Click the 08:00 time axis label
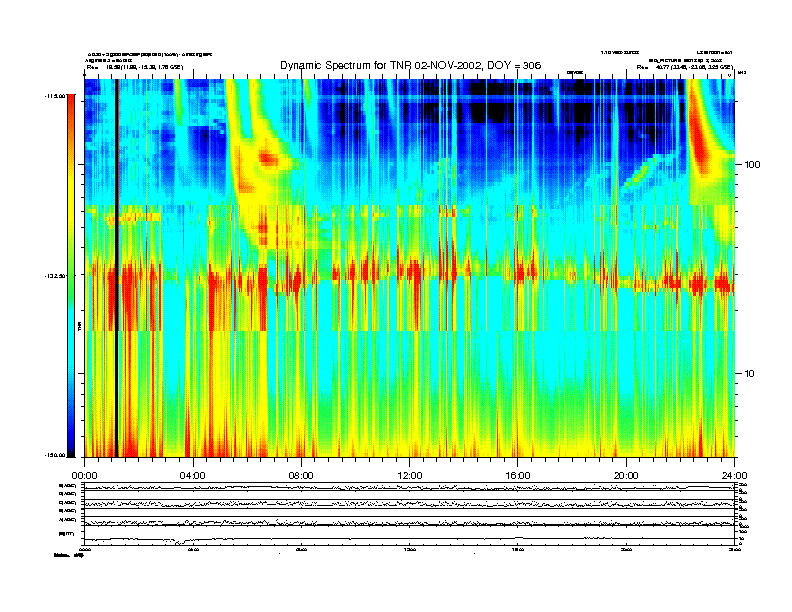 tap(301, 476)
